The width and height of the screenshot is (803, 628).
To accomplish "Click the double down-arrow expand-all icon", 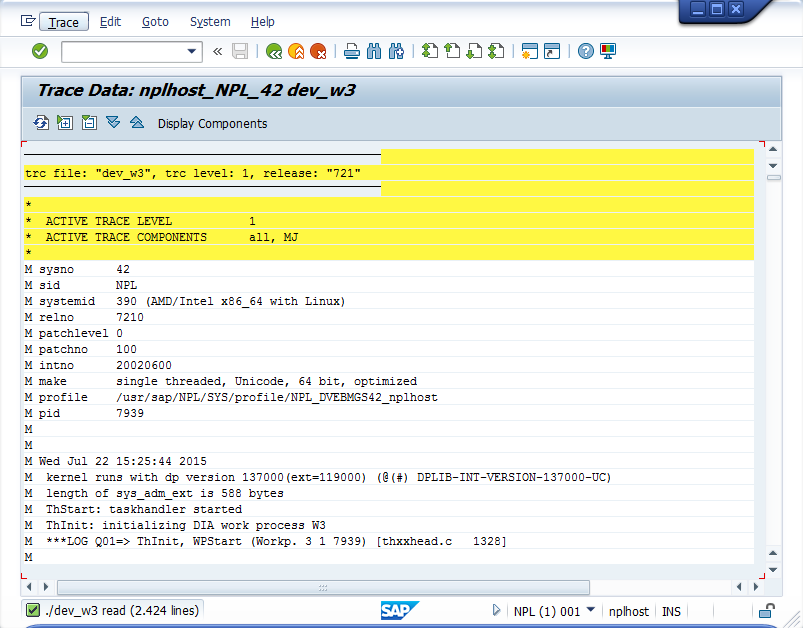I will click(x=113, y=123).
